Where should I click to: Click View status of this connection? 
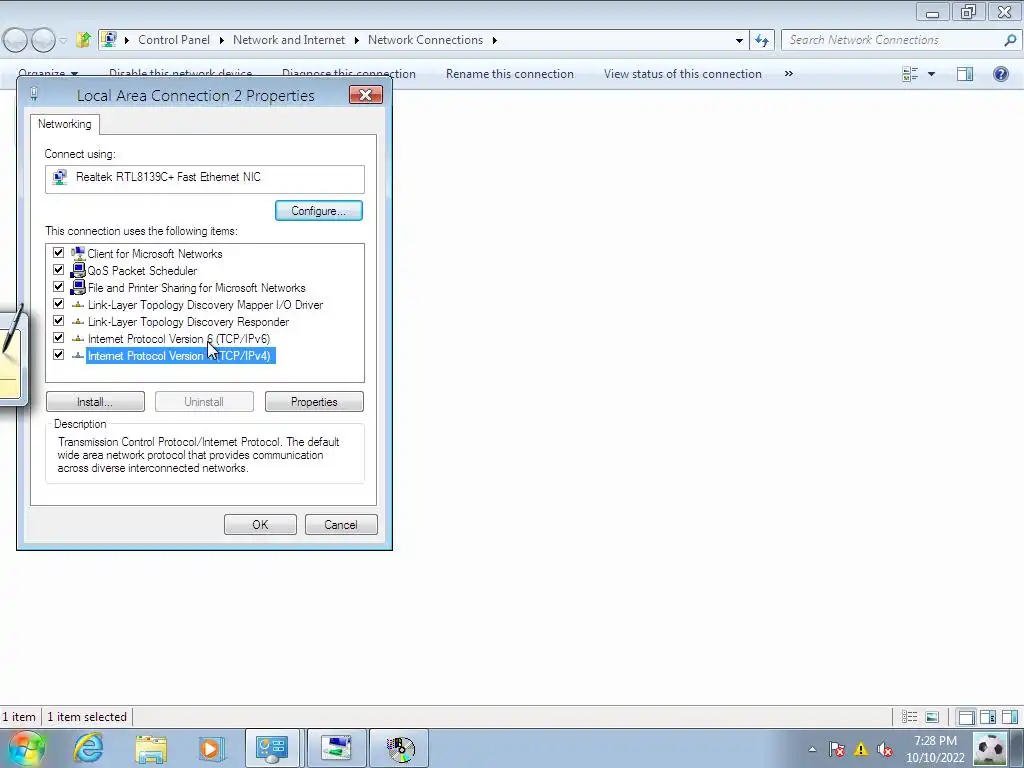click(682, 74)
